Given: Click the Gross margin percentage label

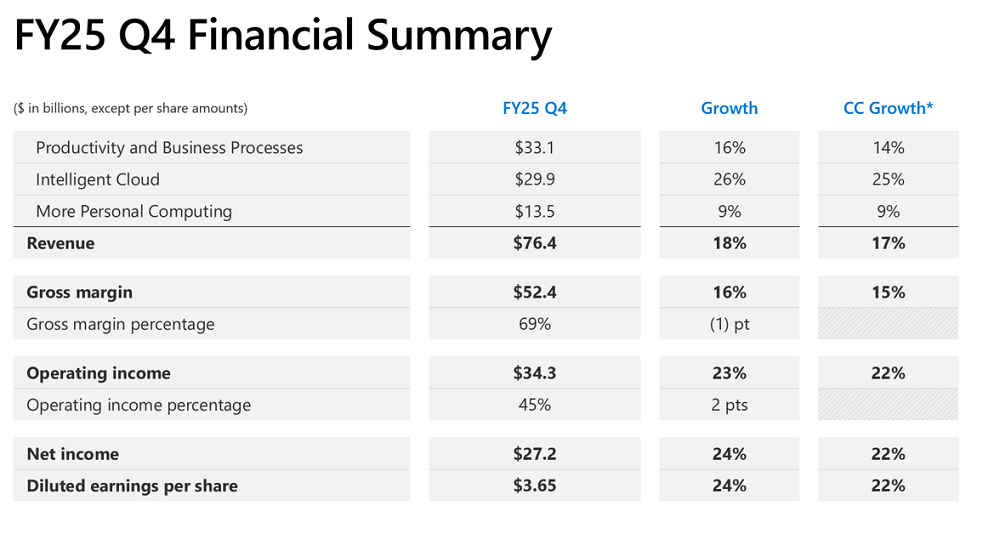Looking at the screenshot, I should tap(121, 325).
